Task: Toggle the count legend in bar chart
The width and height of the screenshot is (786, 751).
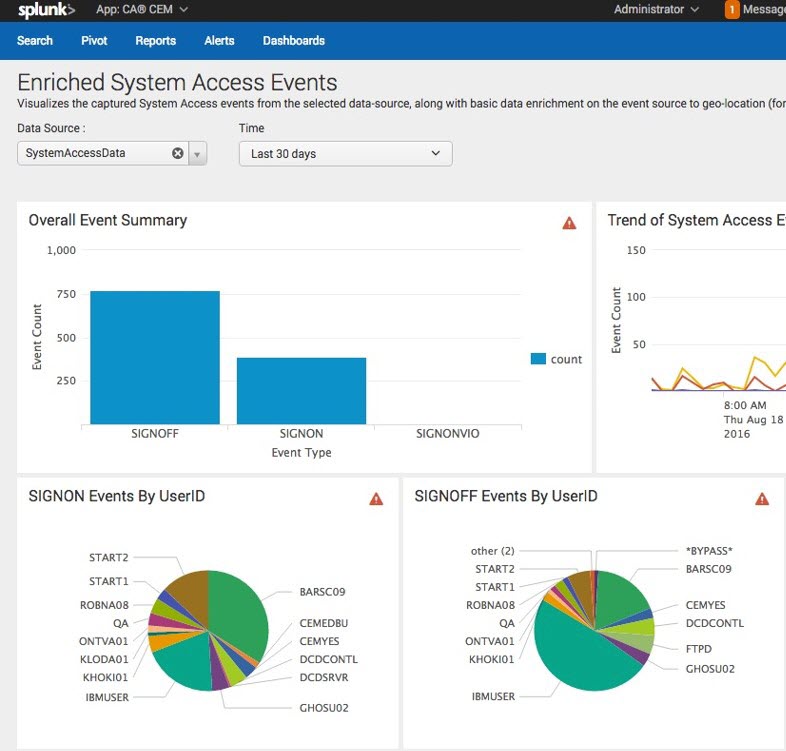Action: tap(556, 359)
